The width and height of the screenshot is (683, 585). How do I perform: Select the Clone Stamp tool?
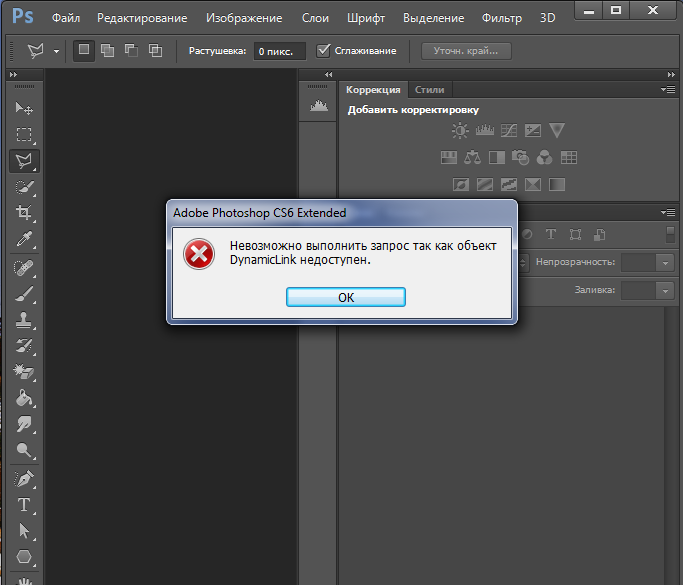tap(25, 319)
